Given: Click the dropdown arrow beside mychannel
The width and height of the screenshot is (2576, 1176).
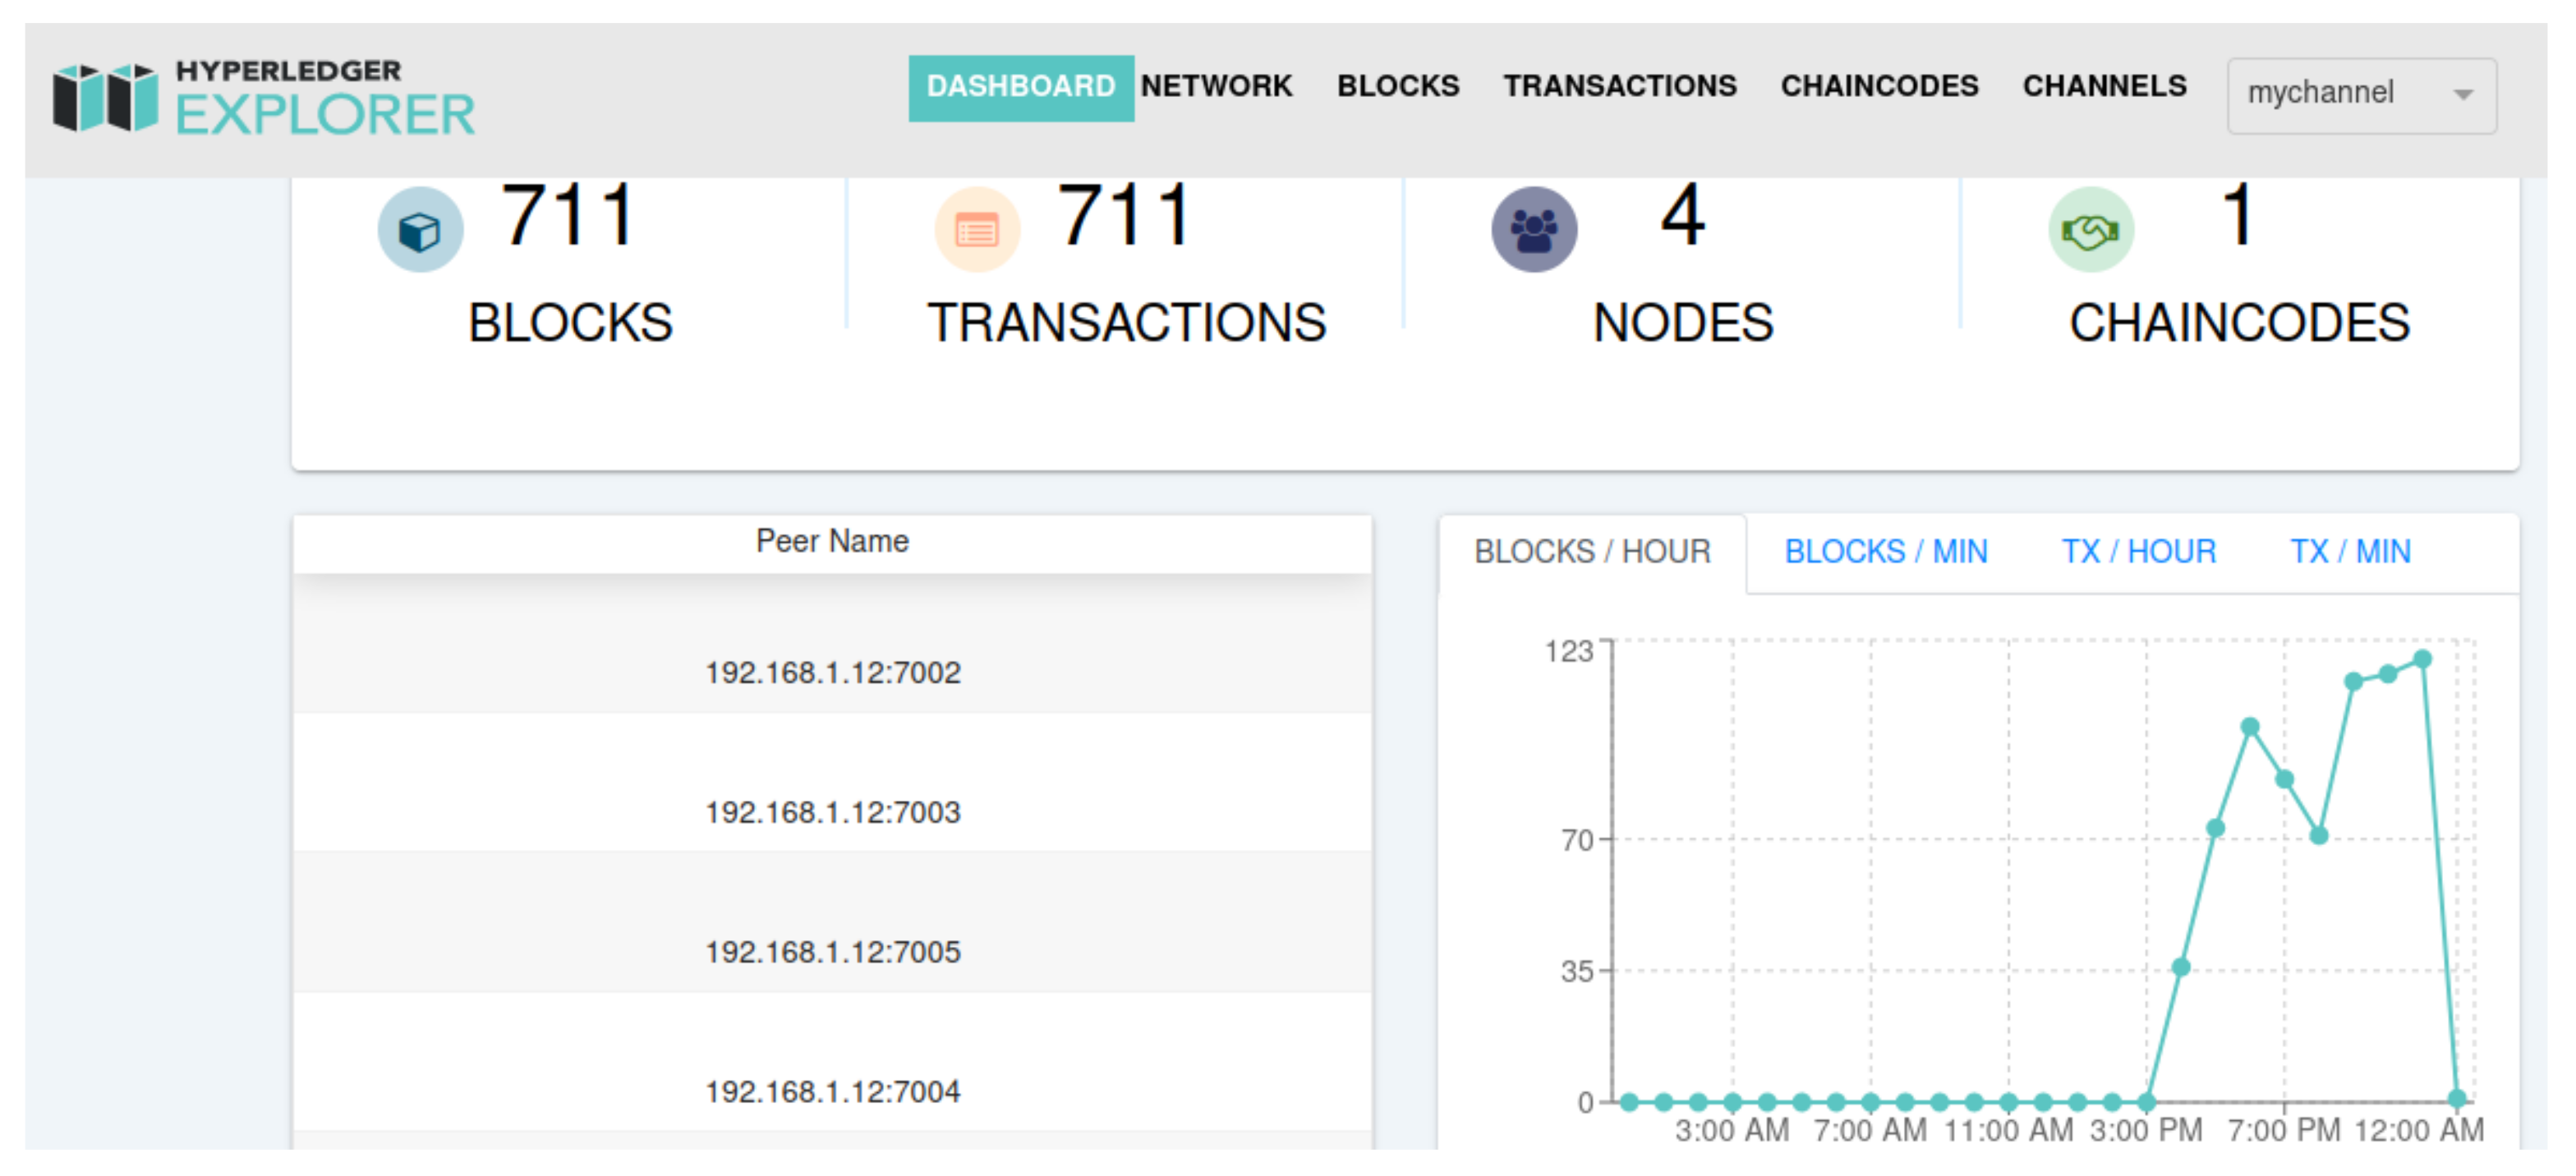Looking at the screenshot, I should point(2463,95).
